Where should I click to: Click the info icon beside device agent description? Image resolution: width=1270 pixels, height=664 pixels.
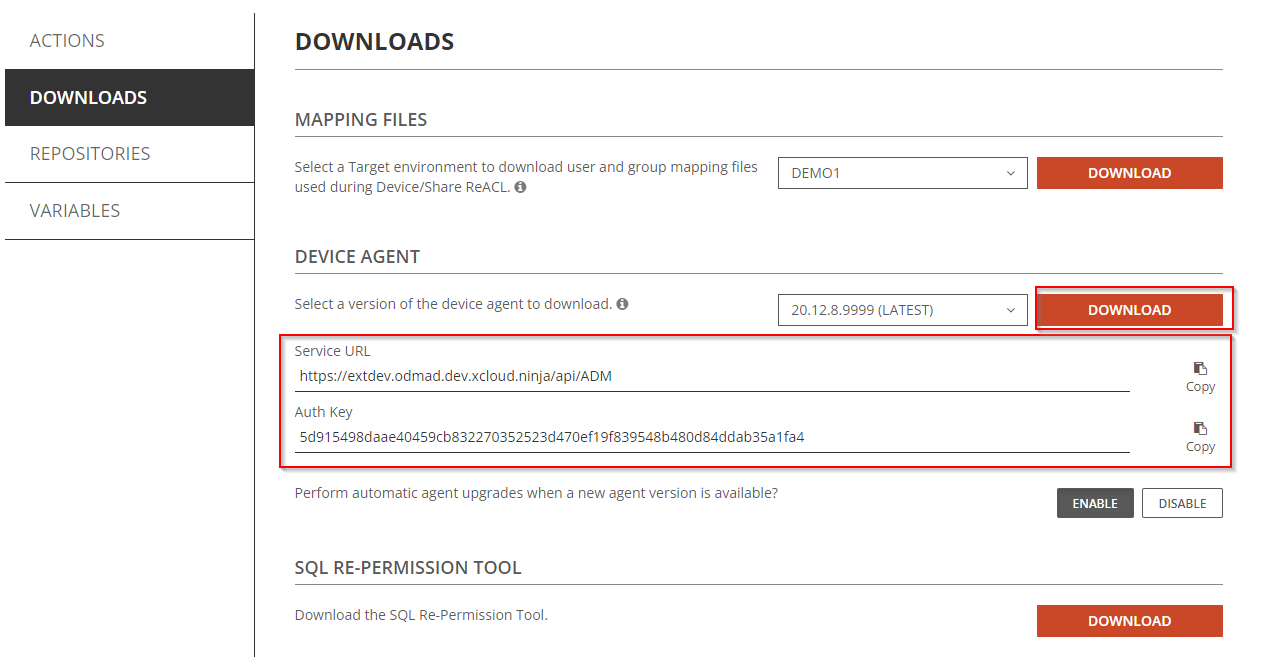(622, 304)
